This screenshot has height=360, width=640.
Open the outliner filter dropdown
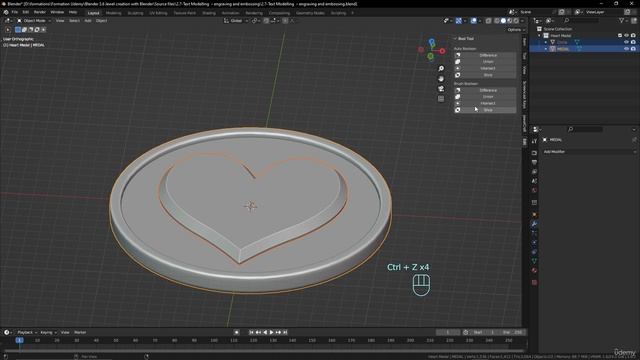[623, 20]
